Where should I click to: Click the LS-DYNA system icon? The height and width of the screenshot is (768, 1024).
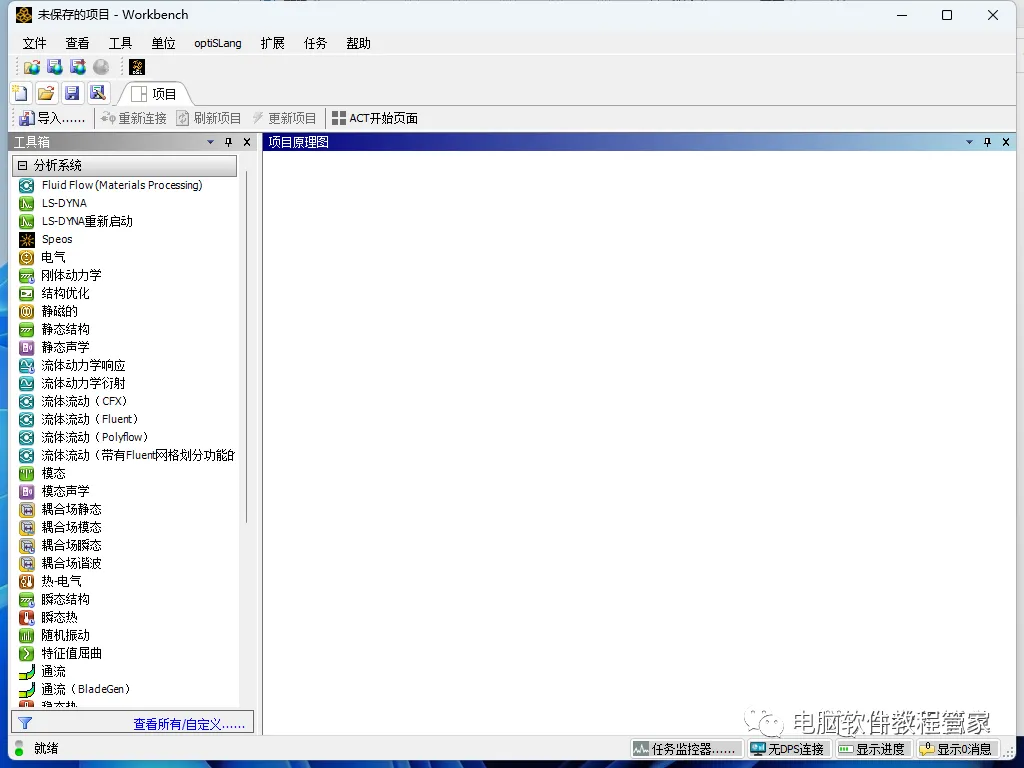pos(26,203)
